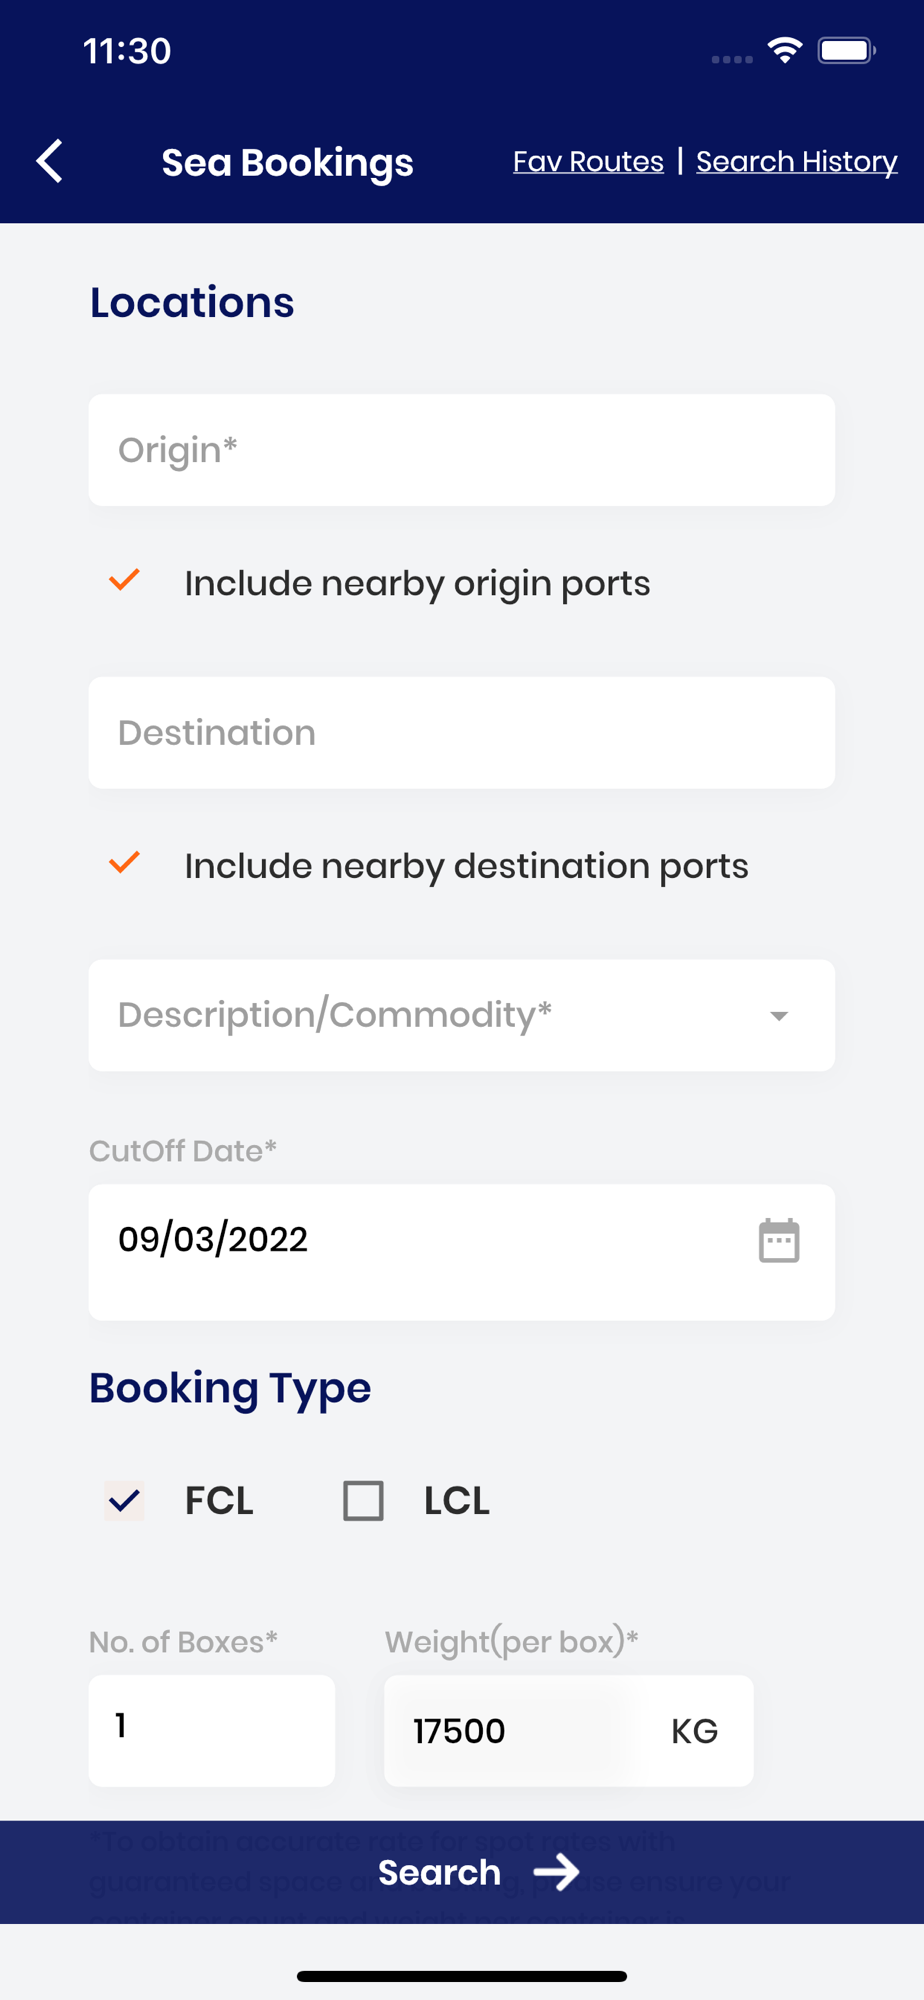The image size is (924, 2000).
Task: Edit the Weight per box value 17500
Action: coord(510,1731)
